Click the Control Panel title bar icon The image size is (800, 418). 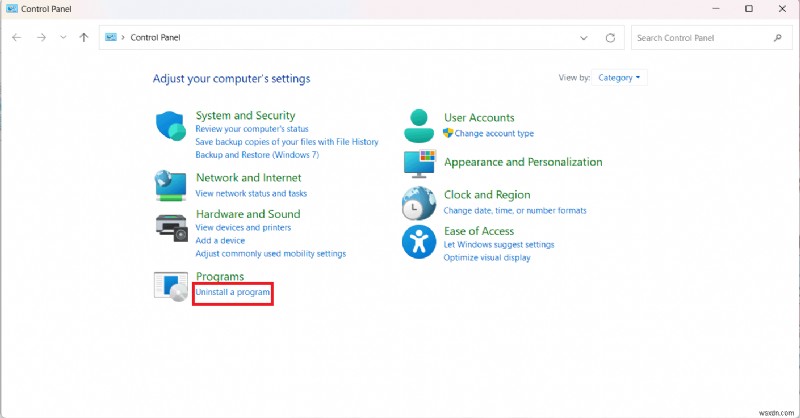[x=12, y=9]
